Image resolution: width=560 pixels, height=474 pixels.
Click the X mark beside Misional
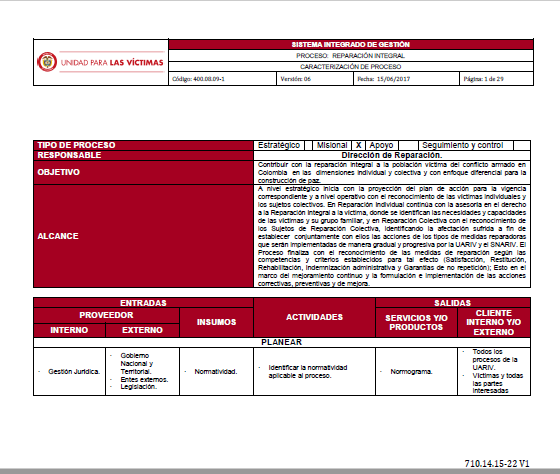coord(359,145)
